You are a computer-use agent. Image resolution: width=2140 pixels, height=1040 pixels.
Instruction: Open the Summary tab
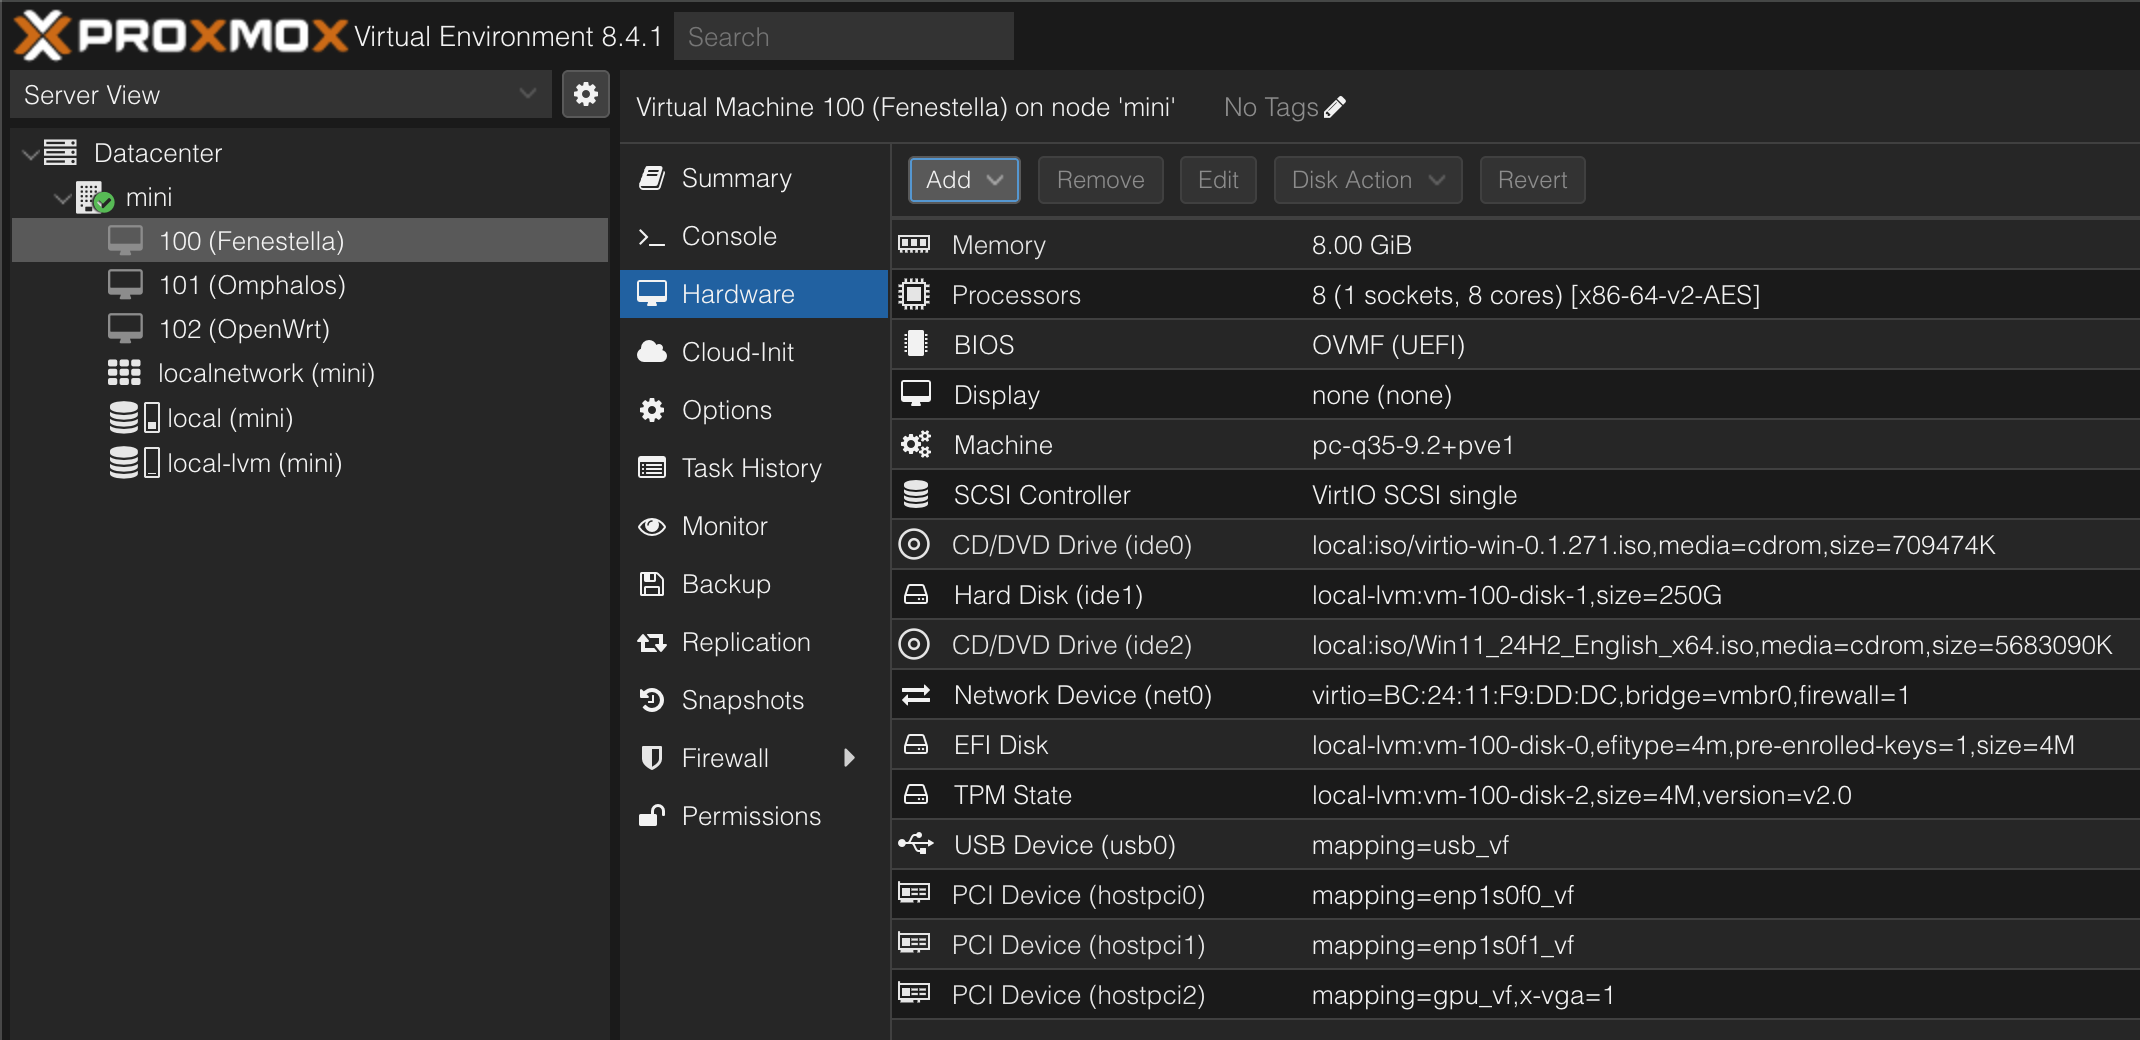(x=754, y=178)
